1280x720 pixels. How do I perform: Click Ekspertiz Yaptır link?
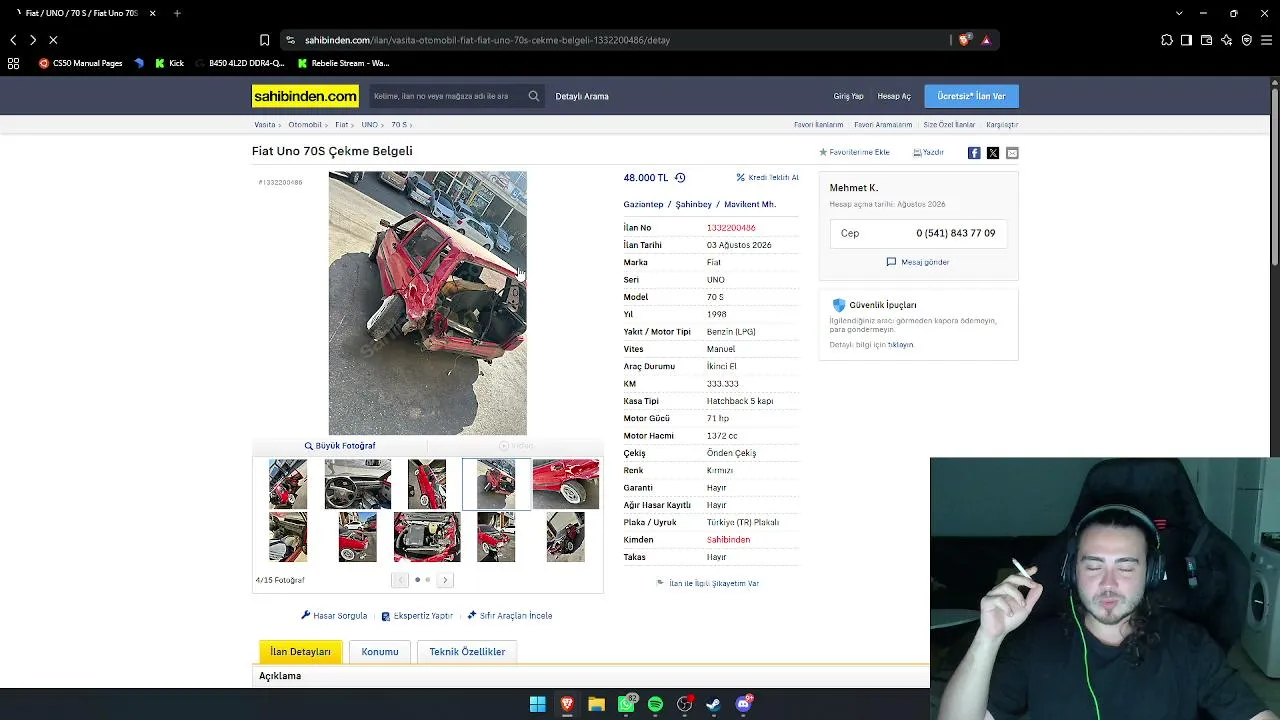click(417, 616)
